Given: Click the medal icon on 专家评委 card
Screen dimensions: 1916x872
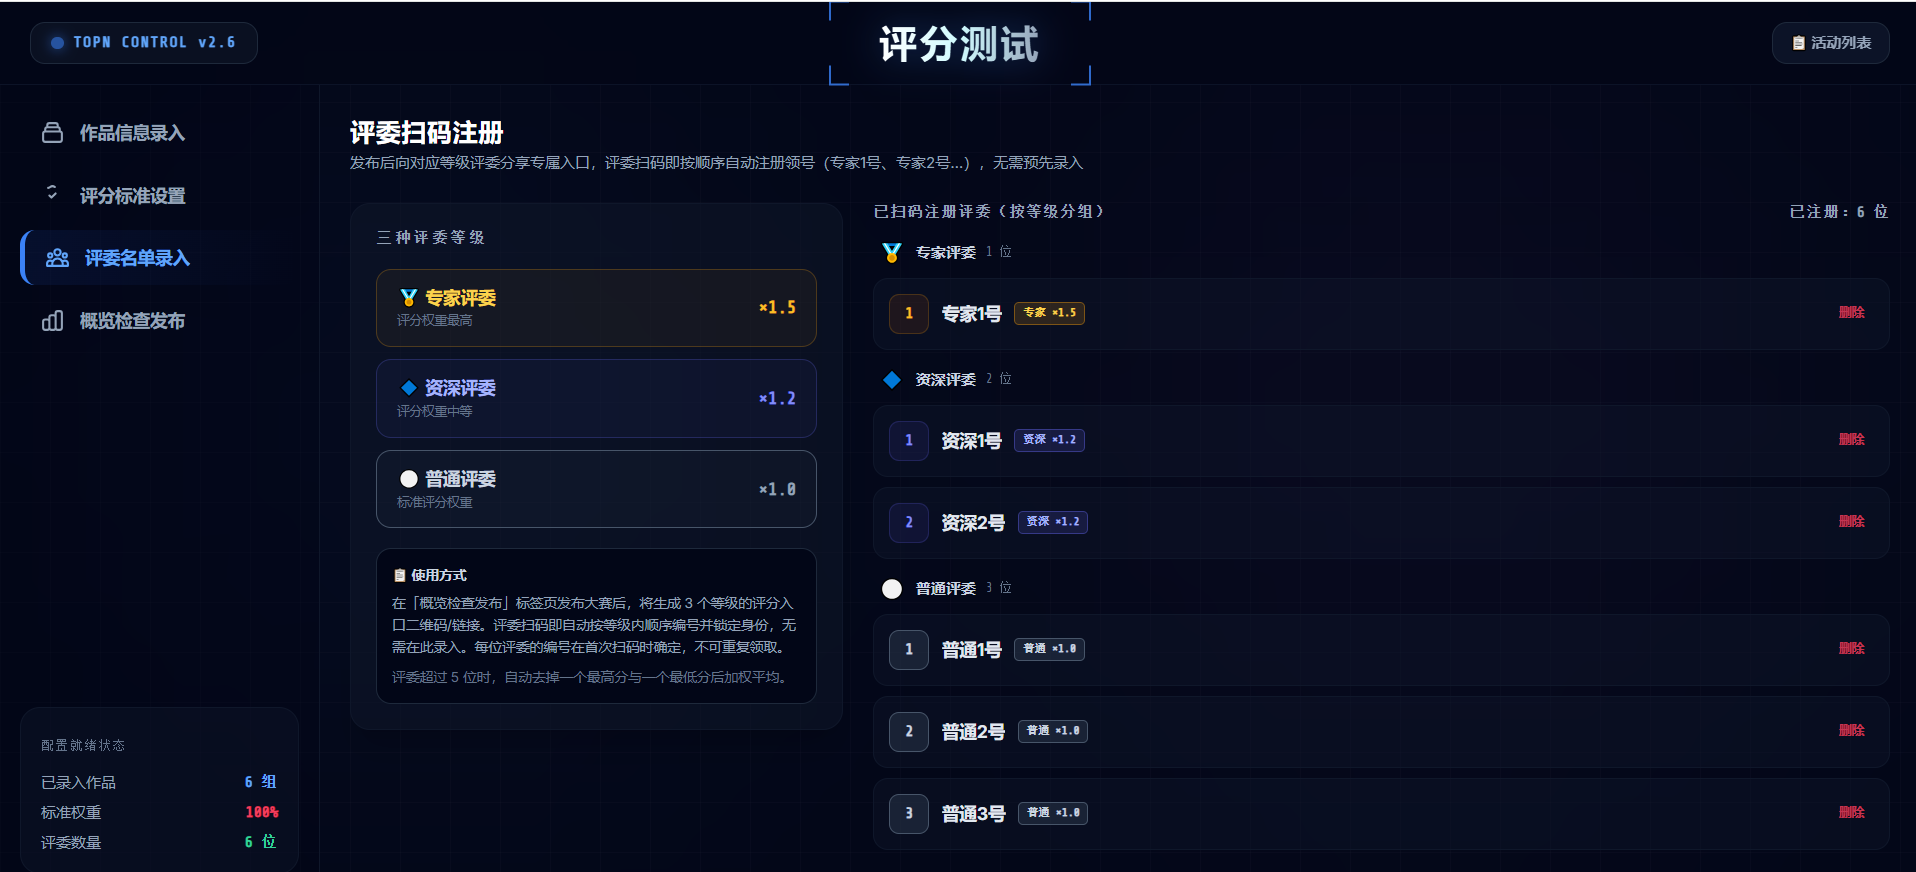Looking at the screenshot, I should pyautogui.click(x=408, y=298).
